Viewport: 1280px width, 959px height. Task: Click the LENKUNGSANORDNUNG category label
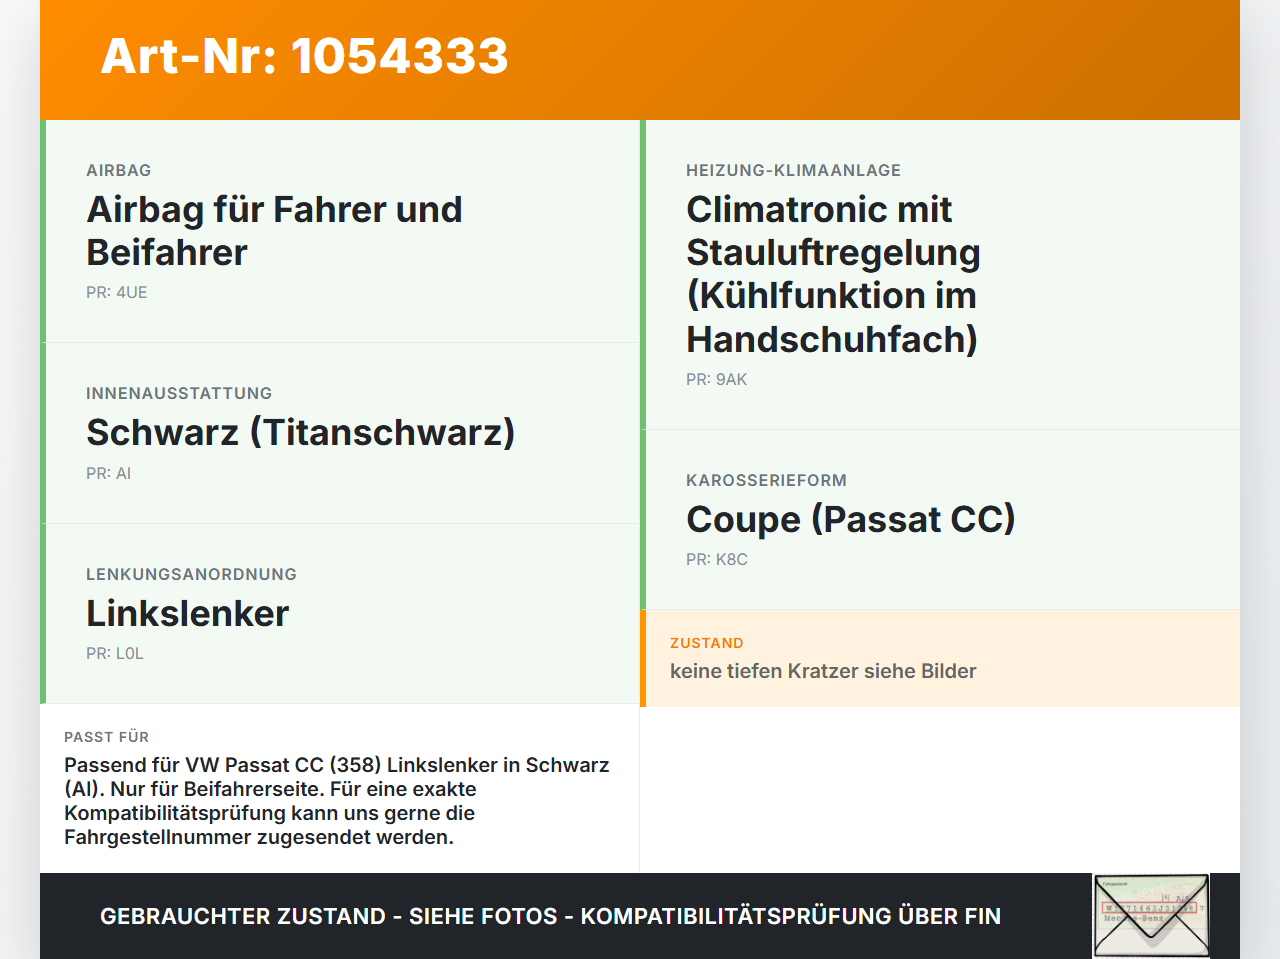click(x=192, y=575)
